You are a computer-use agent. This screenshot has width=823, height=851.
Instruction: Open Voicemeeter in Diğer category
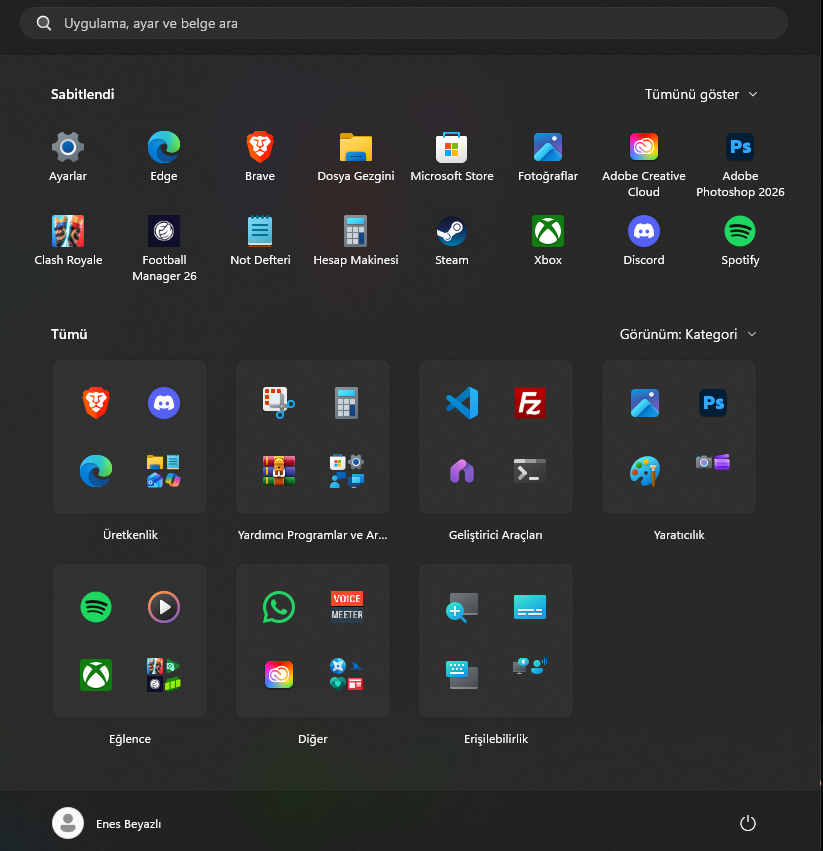347,607
